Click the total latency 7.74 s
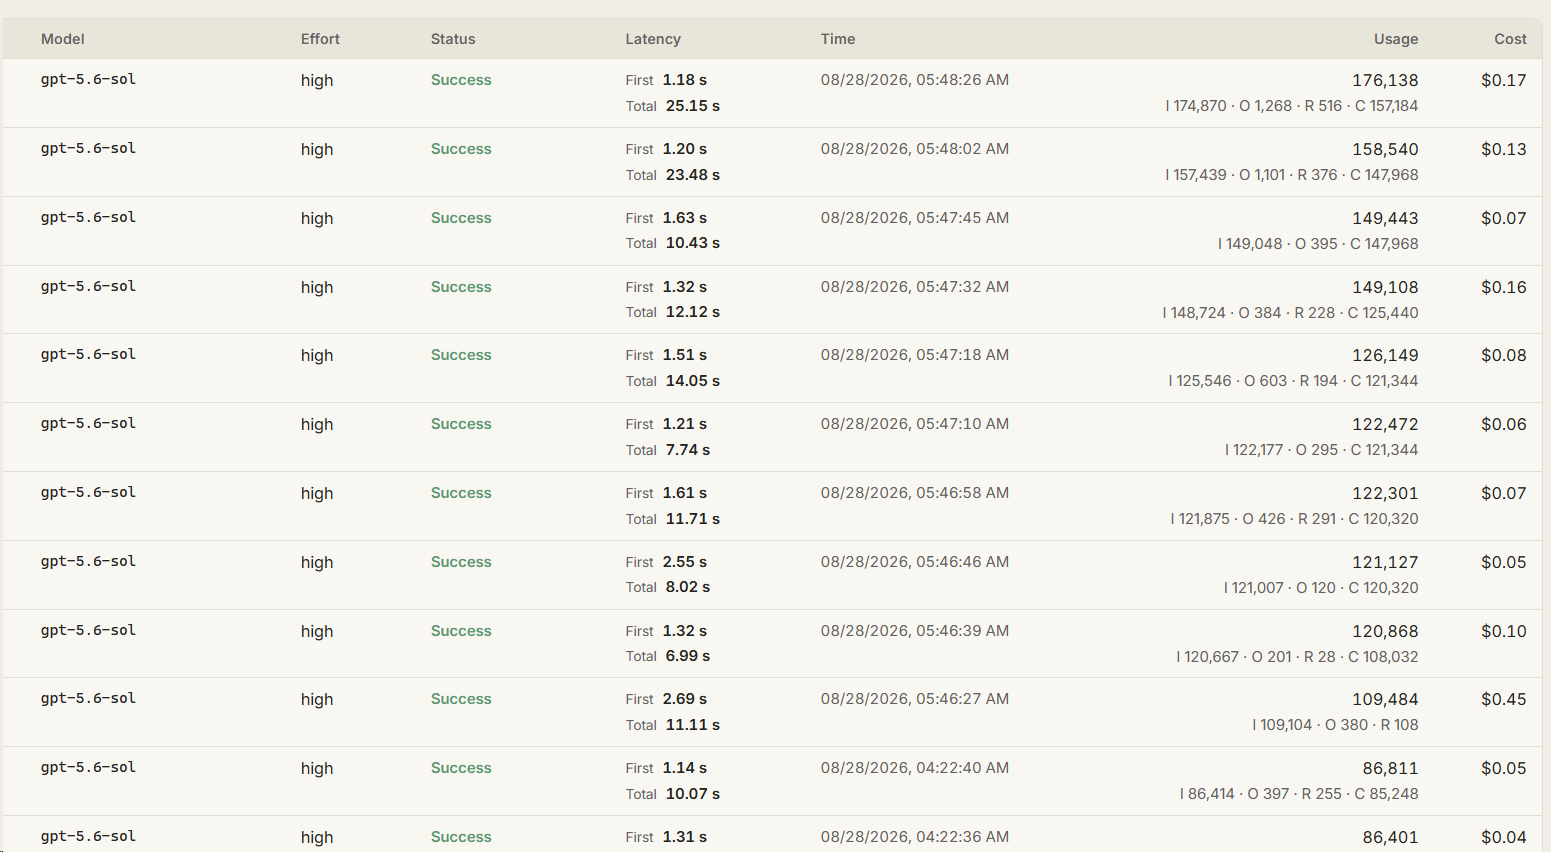 (688, 450)
